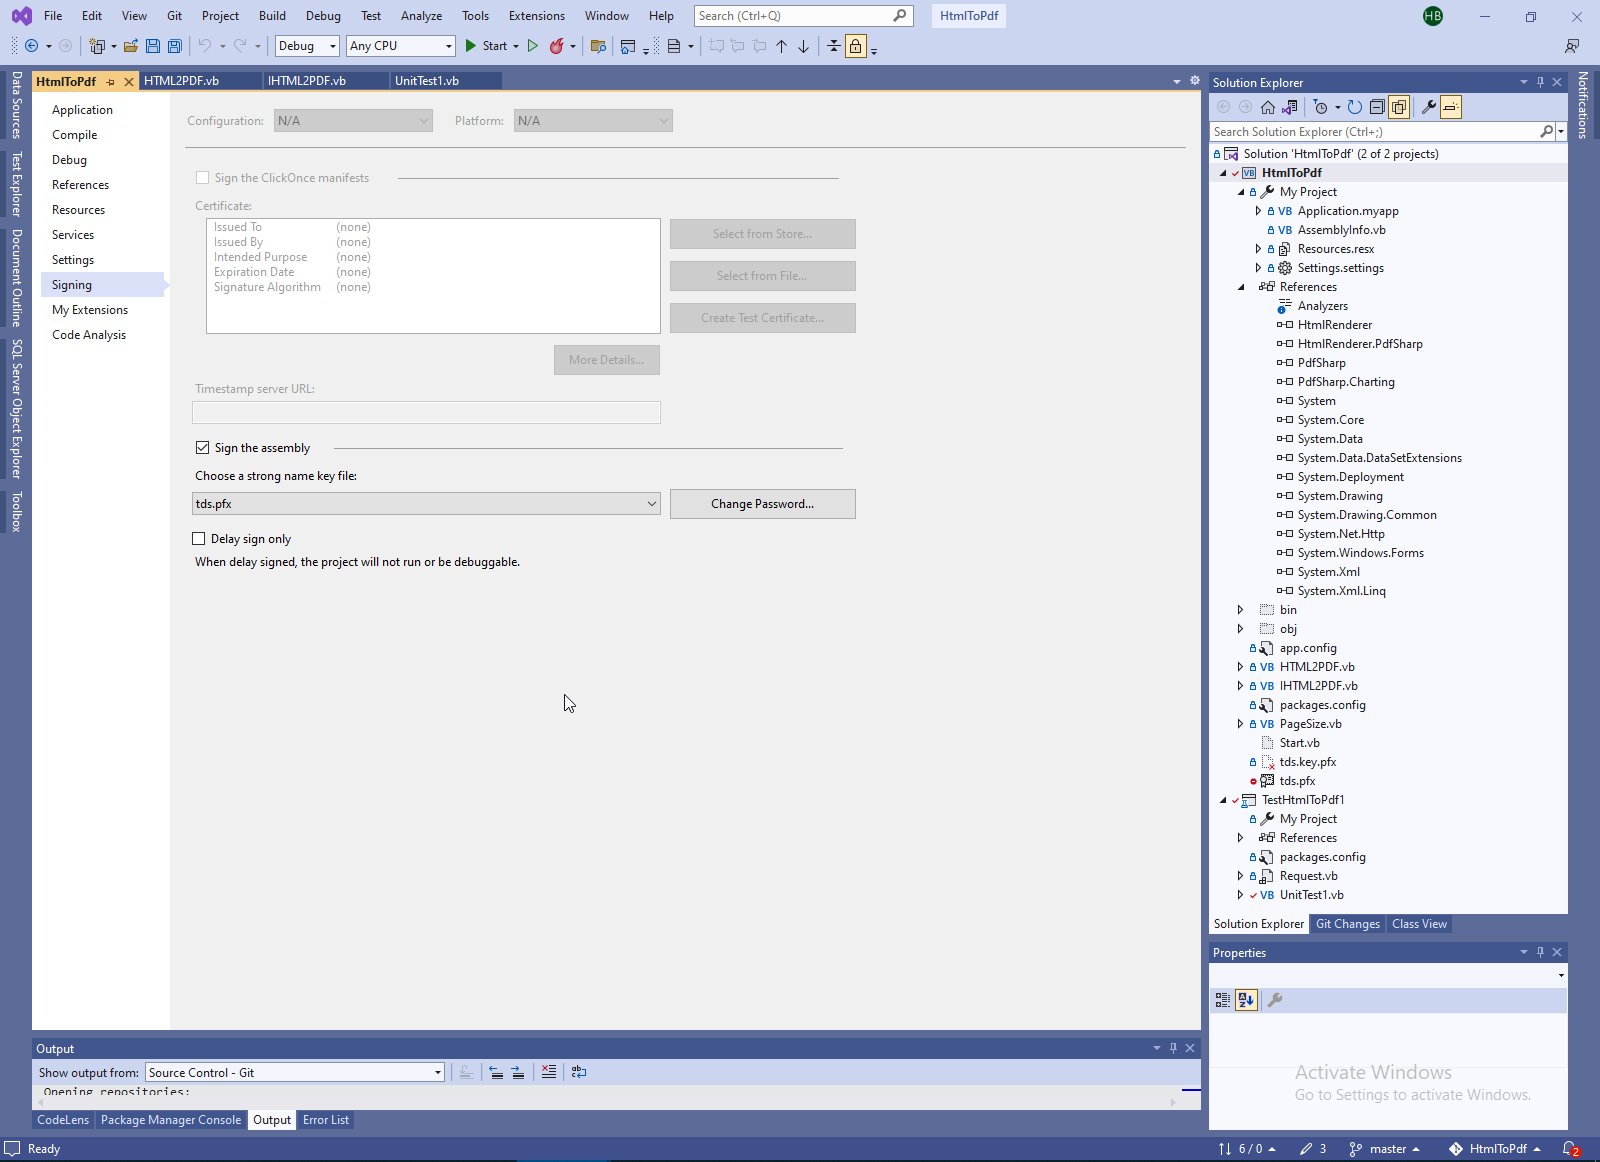1600x1162 pixels.
Task: Collapse the HtmlToPdf project node
Action: pos(1223,173)
